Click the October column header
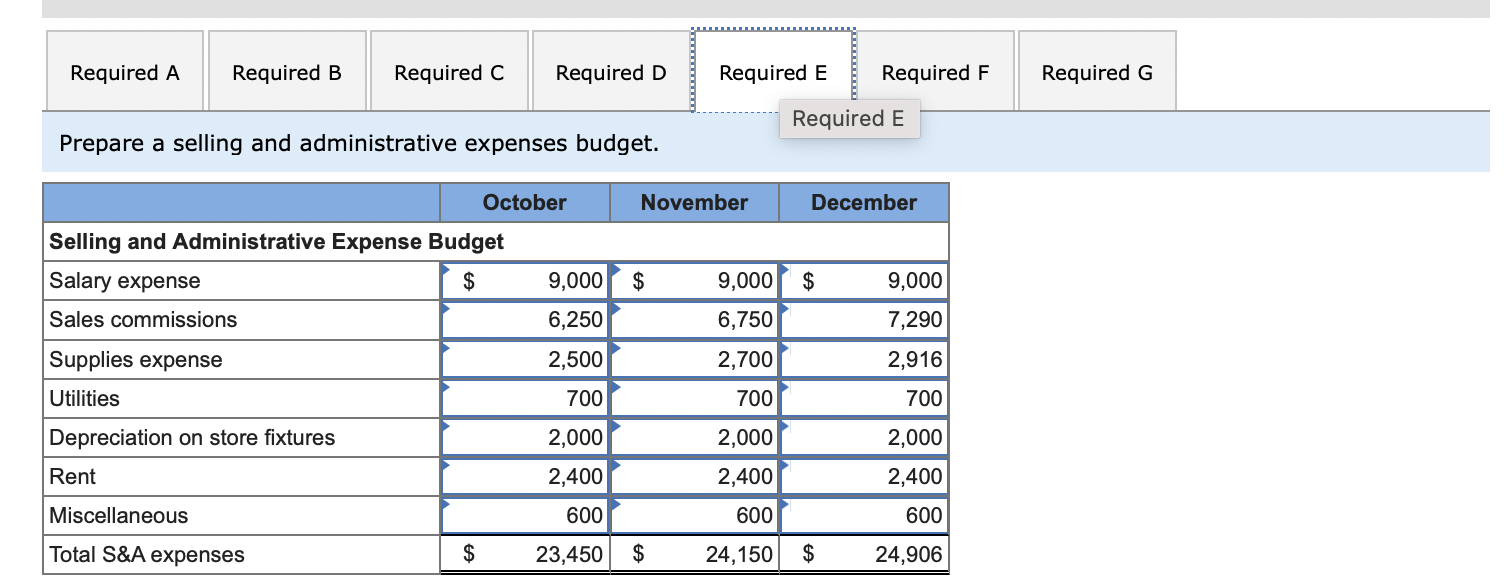 coord(524,202)
